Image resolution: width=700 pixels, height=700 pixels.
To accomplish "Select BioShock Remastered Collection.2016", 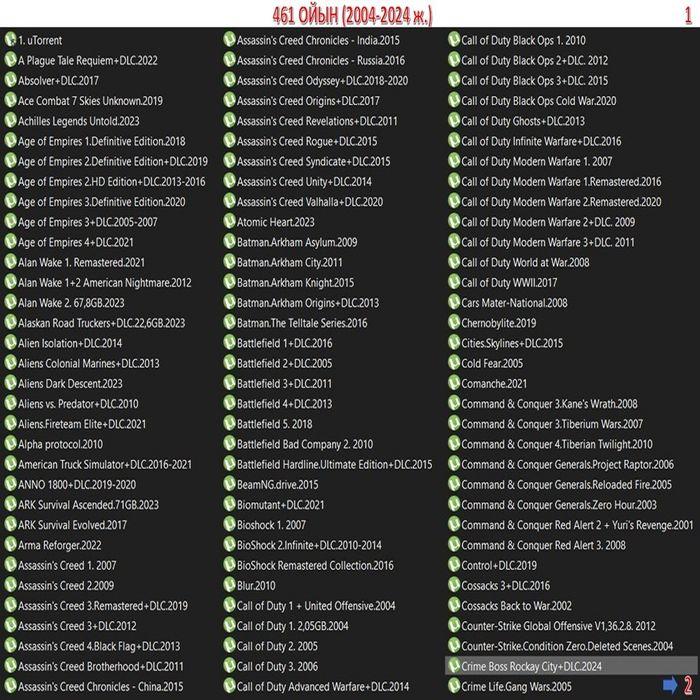I will (315, 565).
